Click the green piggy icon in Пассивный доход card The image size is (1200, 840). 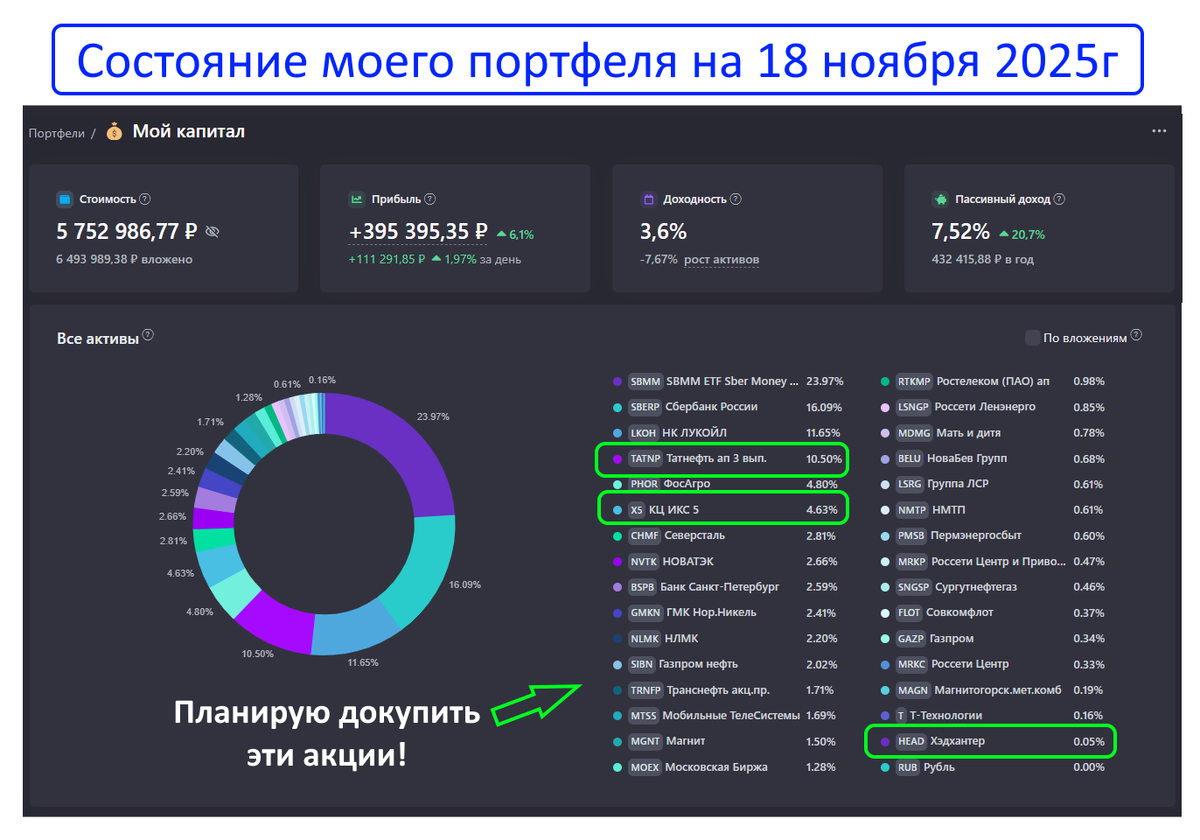point(940,199)
